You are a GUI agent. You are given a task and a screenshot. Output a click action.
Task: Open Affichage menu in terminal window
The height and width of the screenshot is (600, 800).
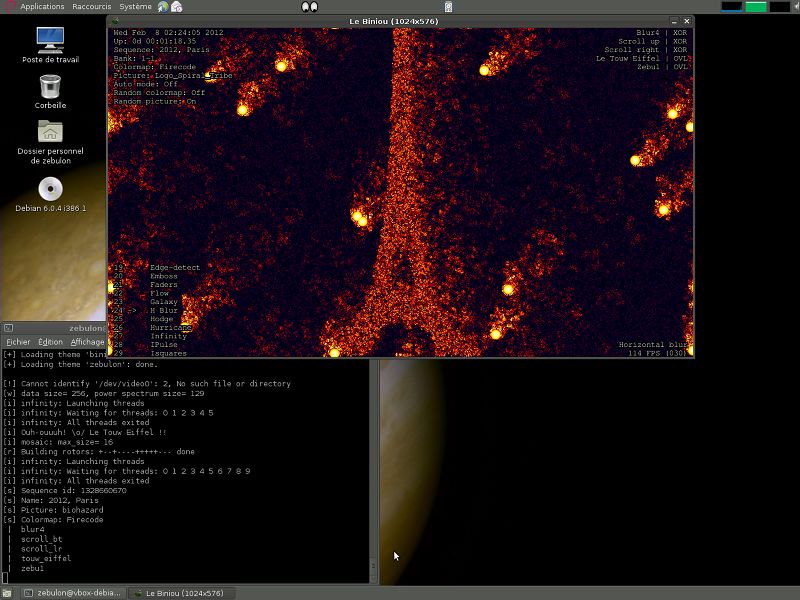(x=87, y=342)
